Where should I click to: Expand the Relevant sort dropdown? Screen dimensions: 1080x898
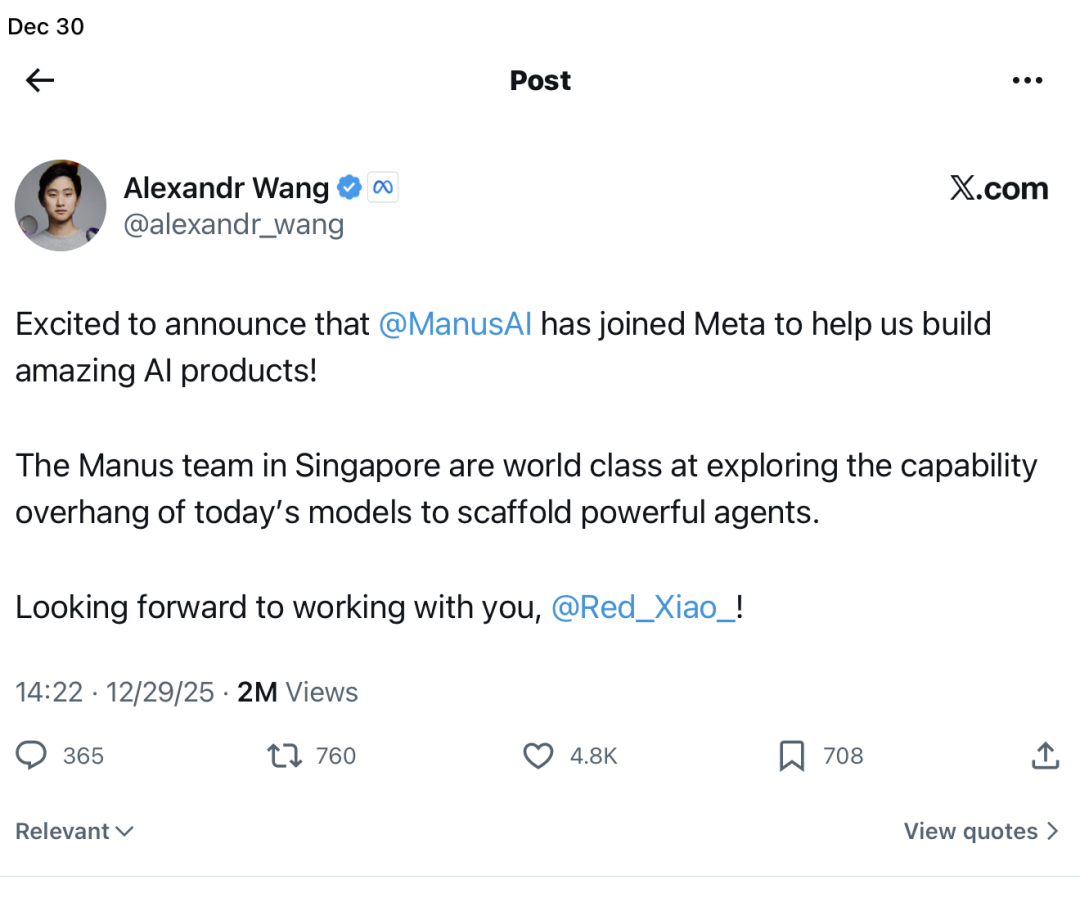coord(75,831)
